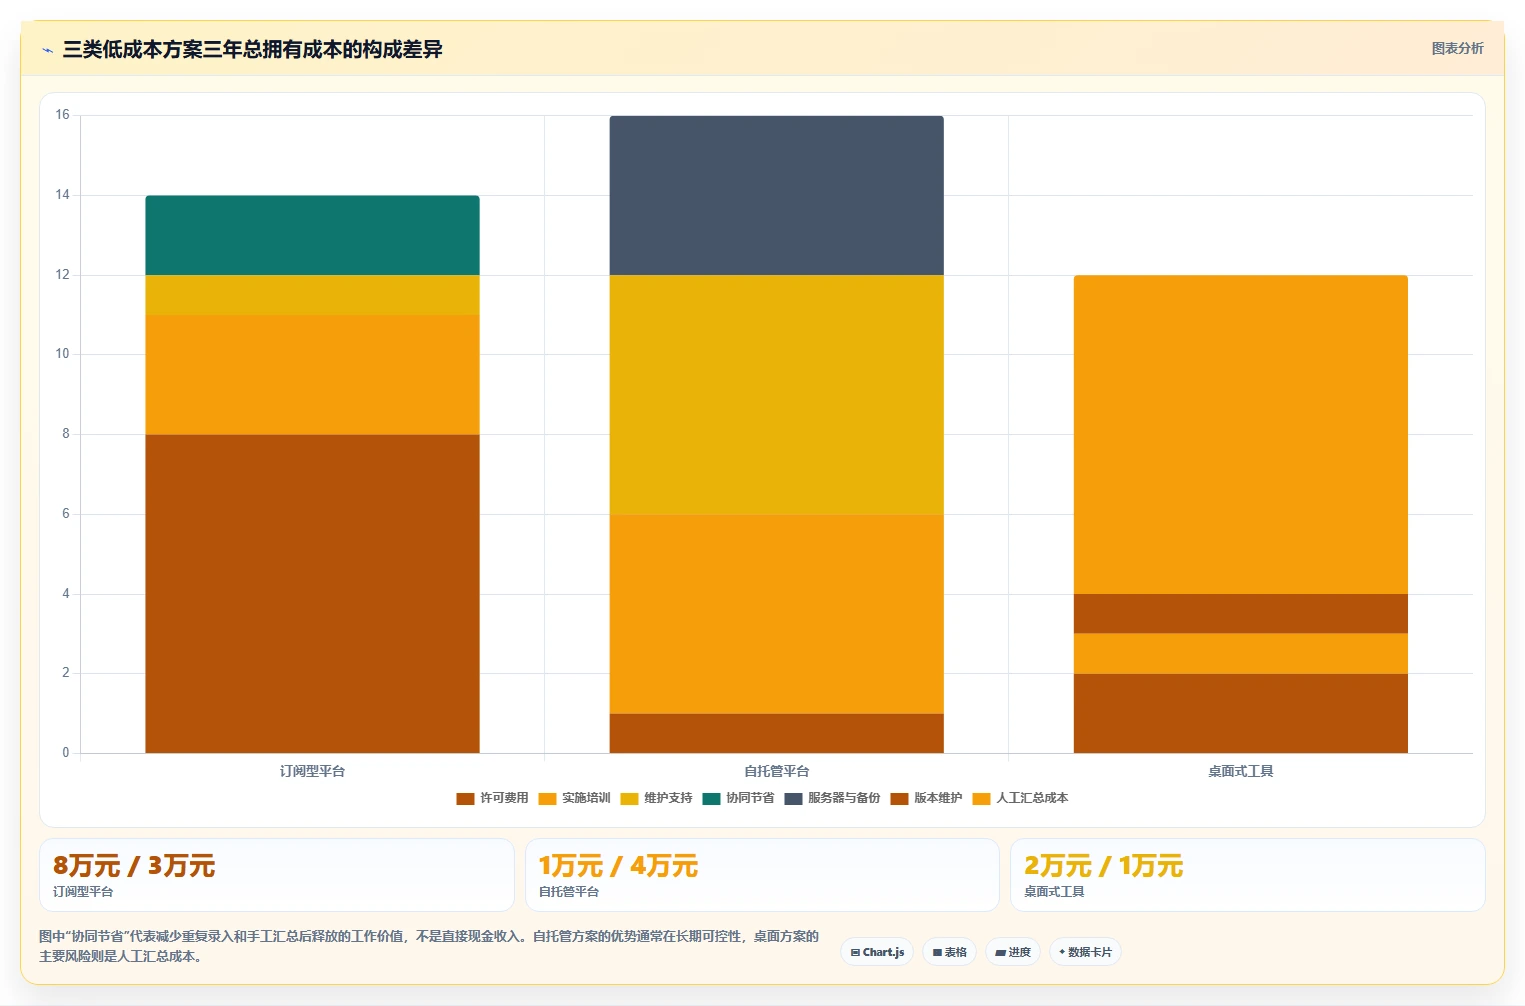The image size is (1525, 1006).
Task: Click the 数据卡片 tag chip
Action: [1085, 952]
